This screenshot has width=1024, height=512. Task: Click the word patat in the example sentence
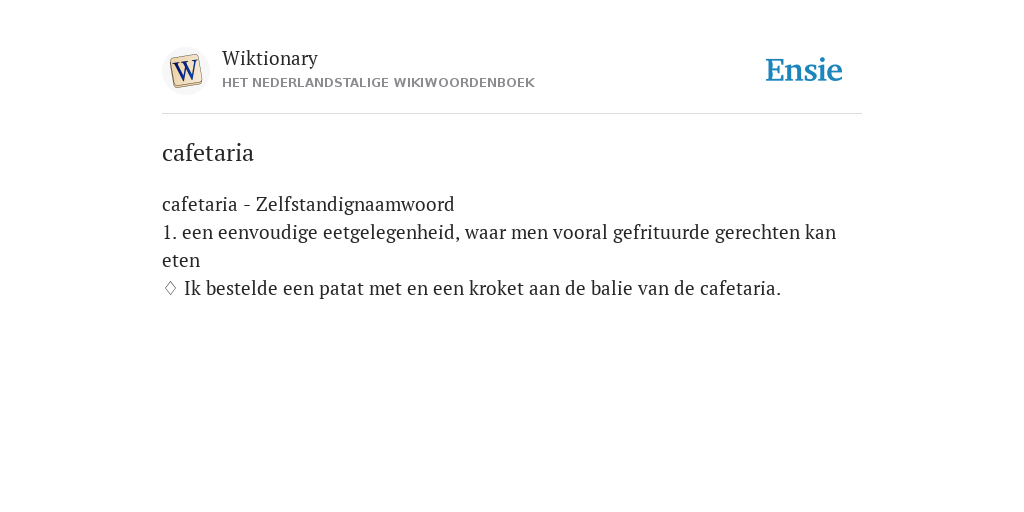click(342, 289)
